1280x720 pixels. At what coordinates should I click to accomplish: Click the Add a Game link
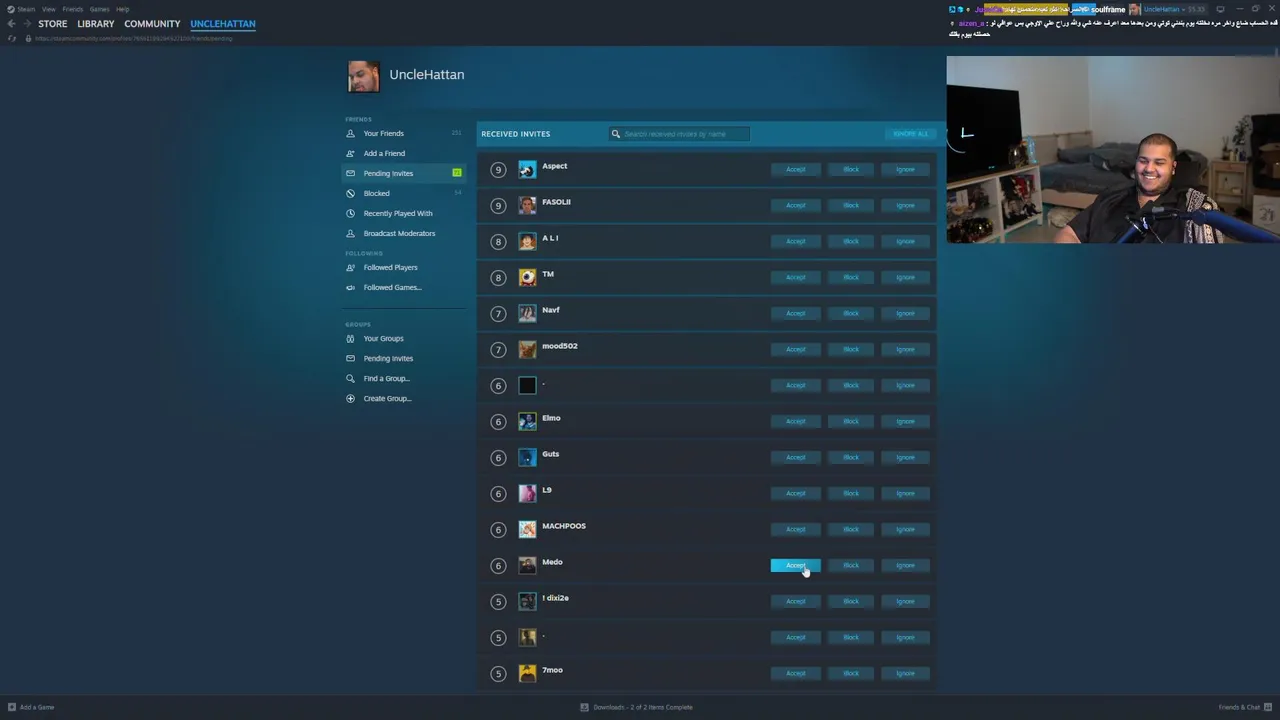tap(37, 707)
